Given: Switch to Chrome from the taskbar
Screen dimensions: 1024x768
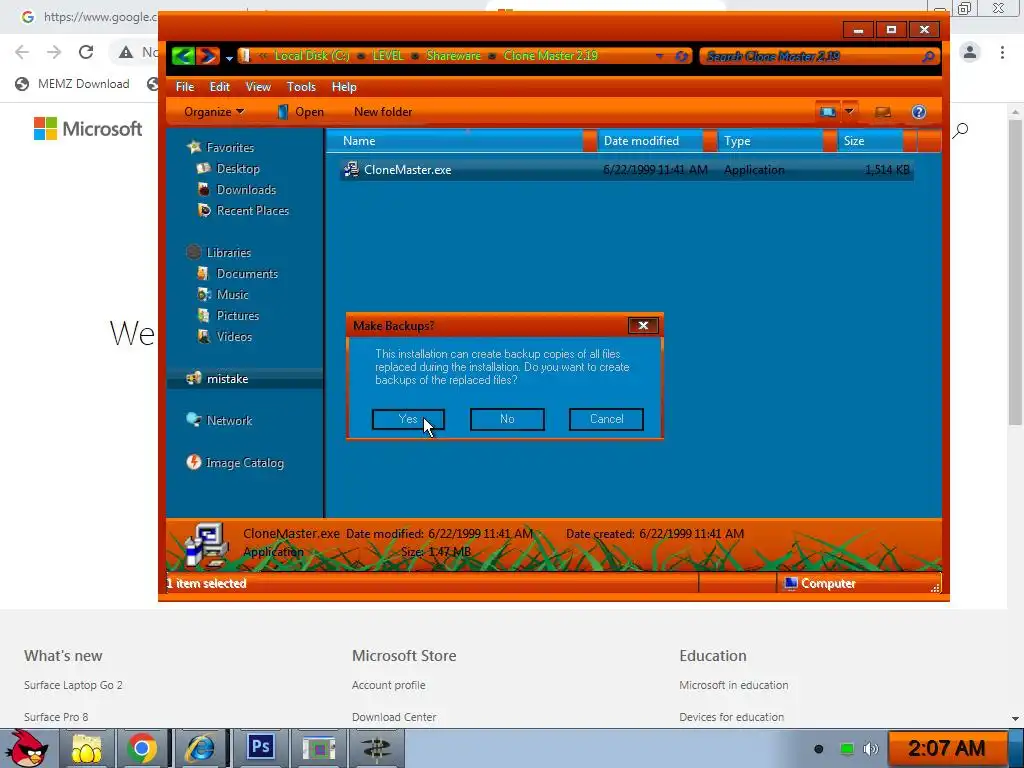Looking at the screenshot, I should point(142,748).
